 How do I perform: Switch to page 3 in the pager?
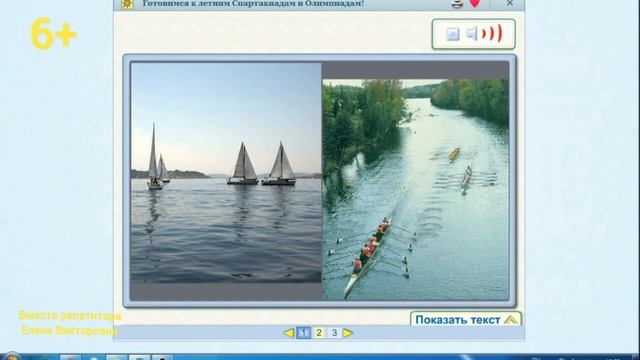pyautogui.click(x=334, y=333)
